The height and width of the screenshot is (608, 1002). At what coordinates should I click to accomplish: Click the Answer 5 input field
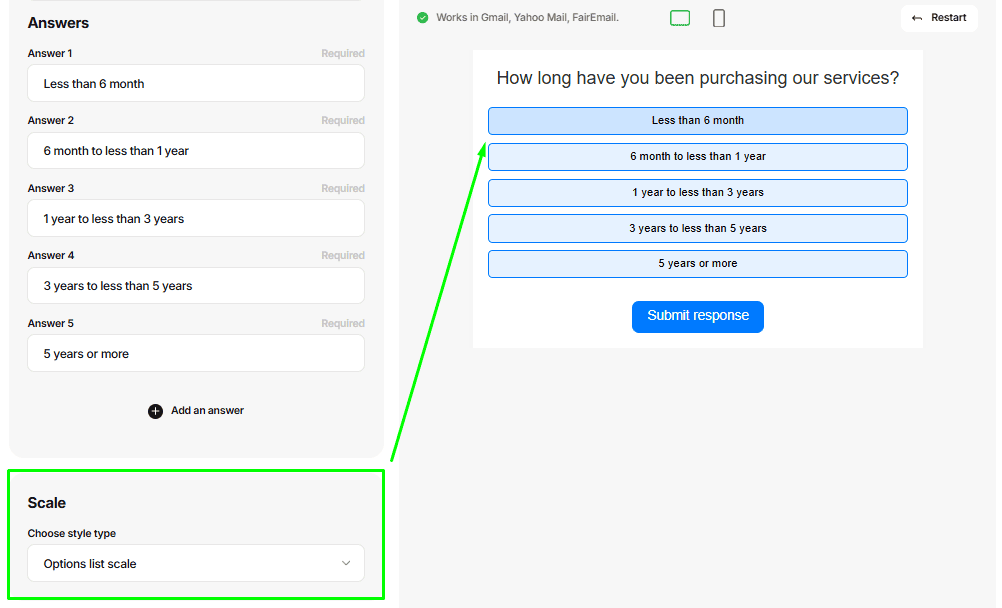click(196, 354)
